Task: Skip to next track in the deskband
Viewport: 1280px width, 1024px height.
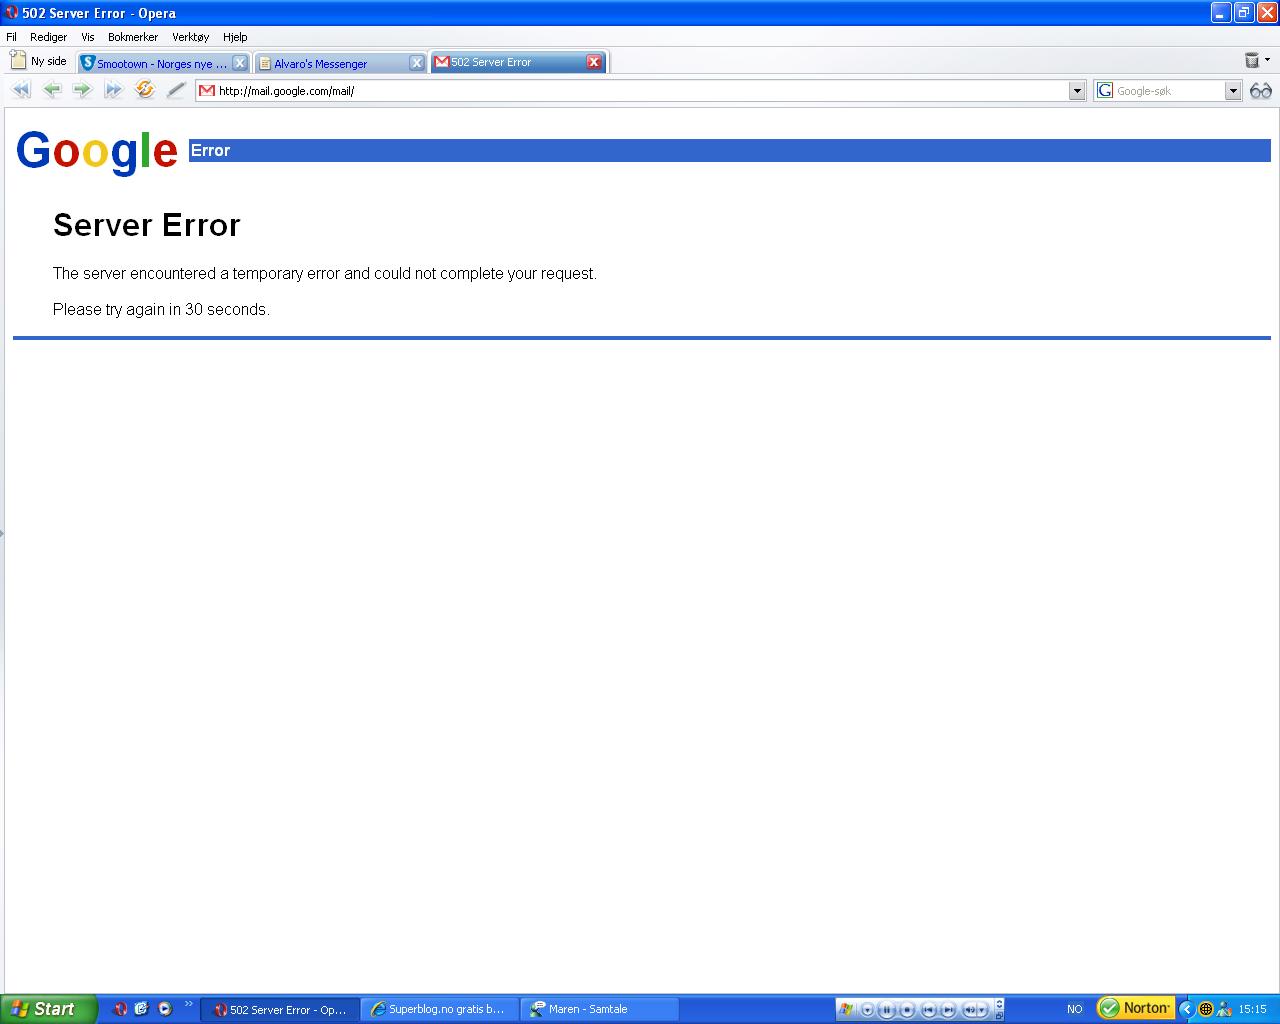Action: 948,1009
